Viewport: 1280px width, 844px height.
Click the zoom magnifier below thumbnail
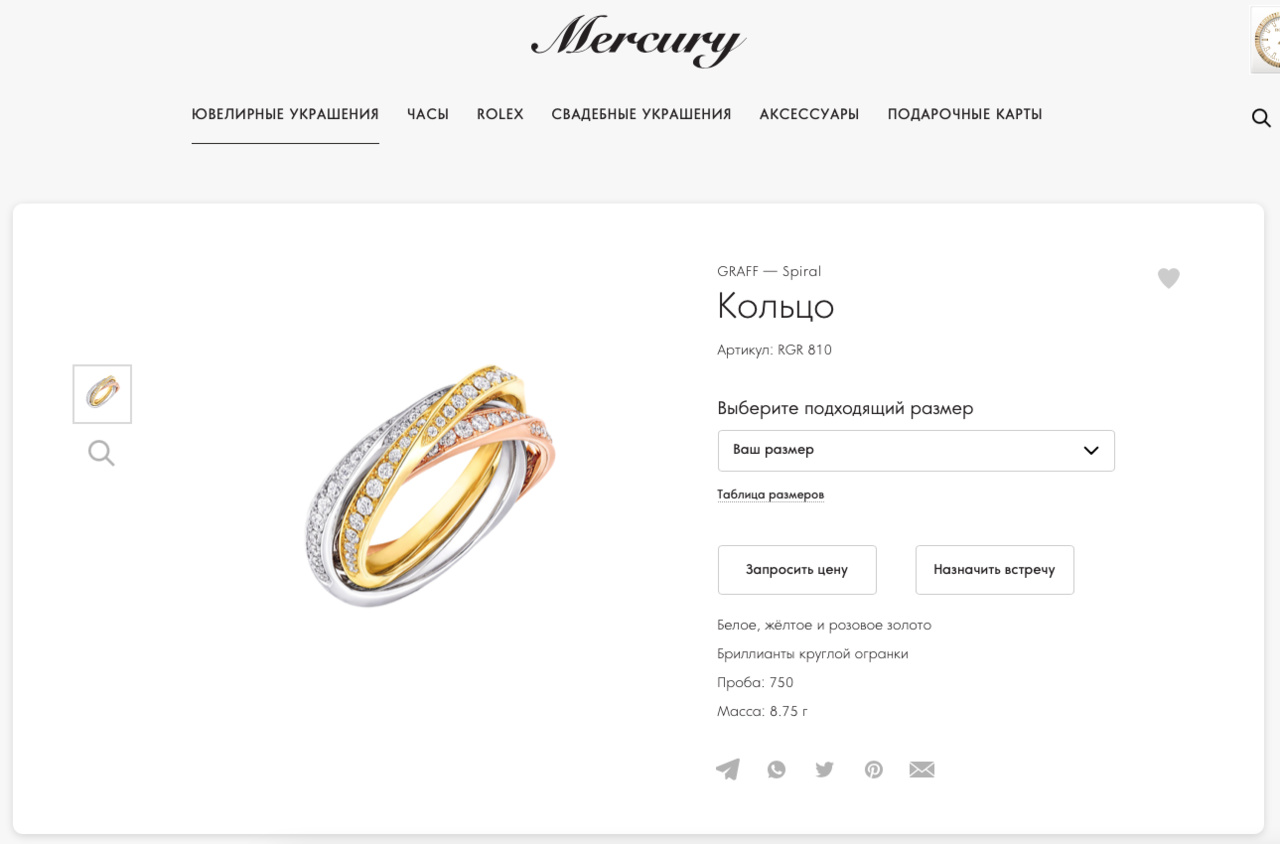point(101,453)
